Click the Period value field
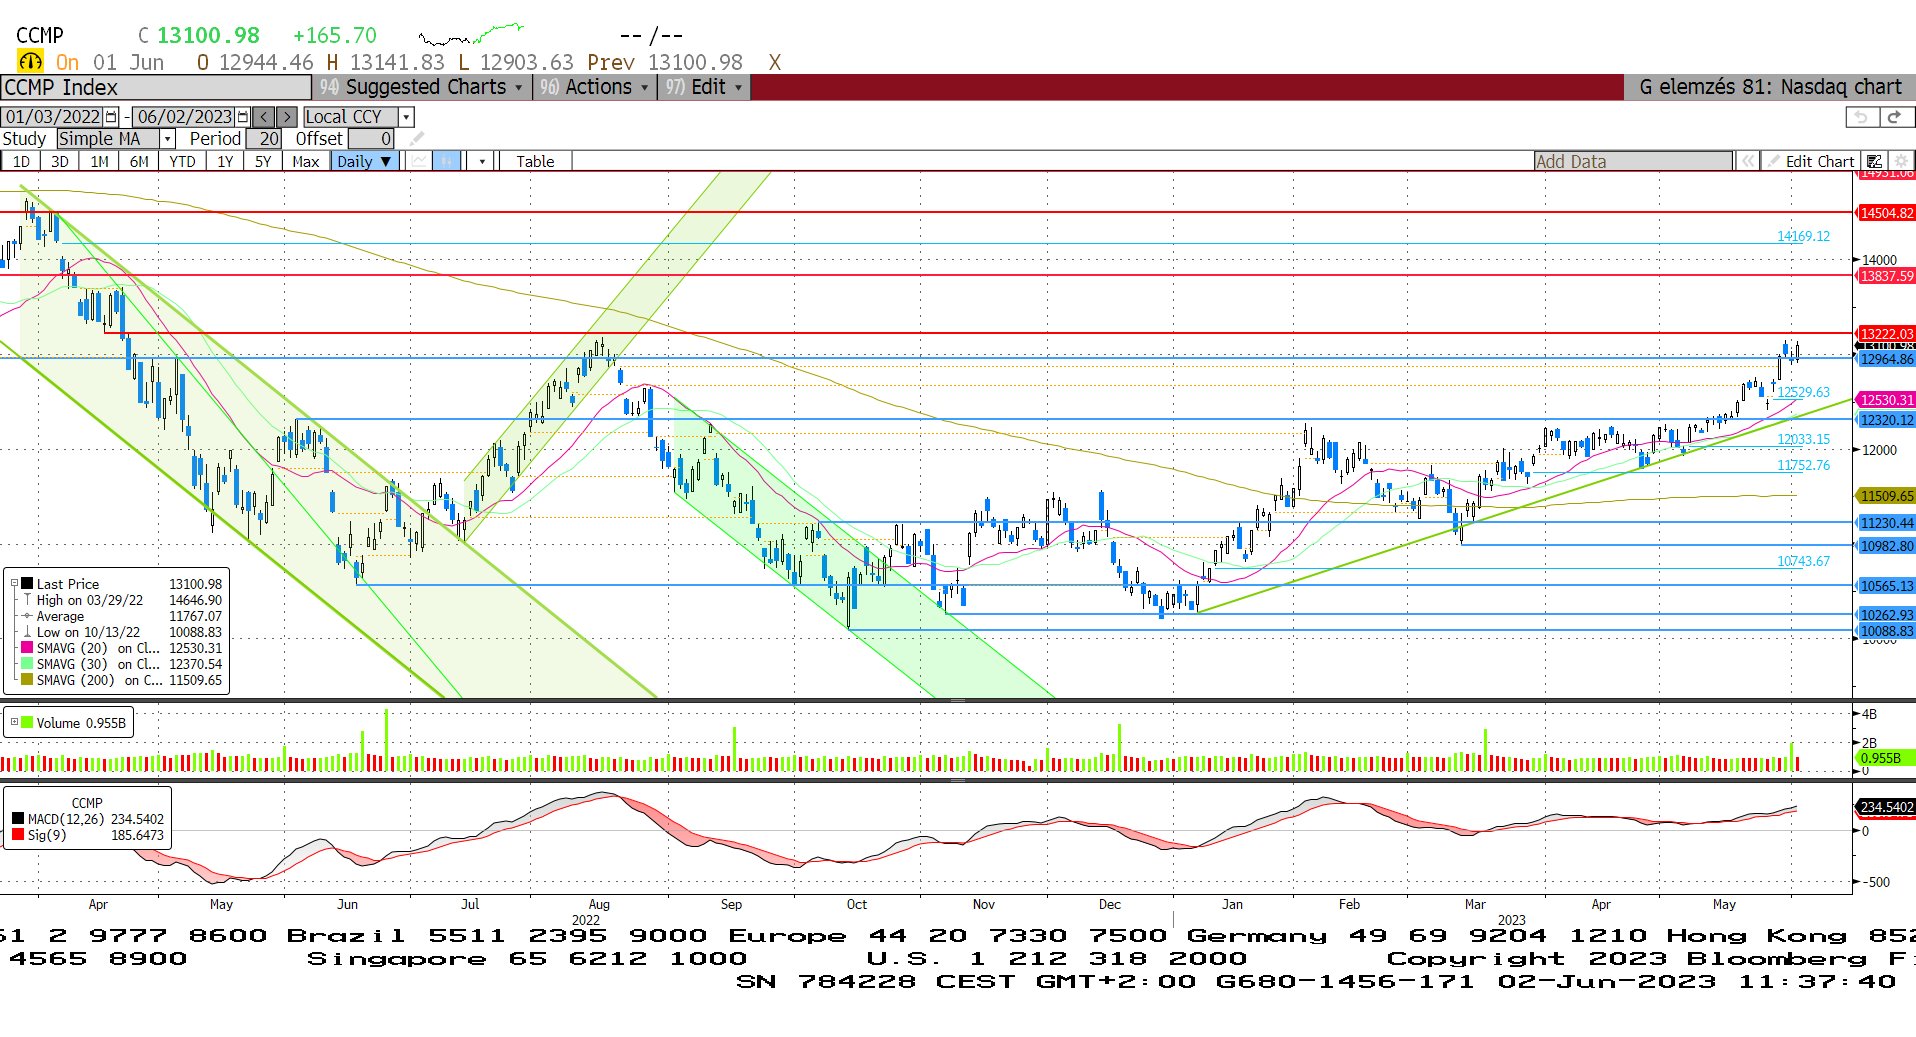 264,139
